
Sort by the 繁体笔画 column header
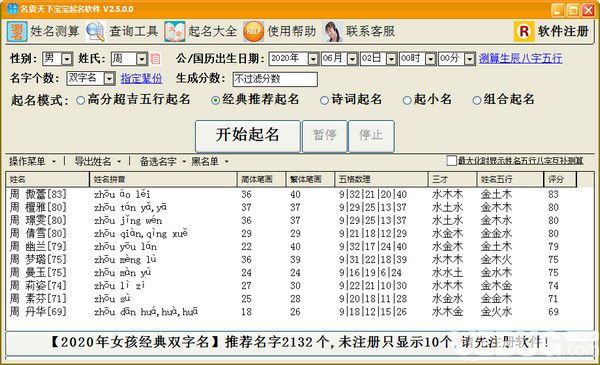pos(310,179)
